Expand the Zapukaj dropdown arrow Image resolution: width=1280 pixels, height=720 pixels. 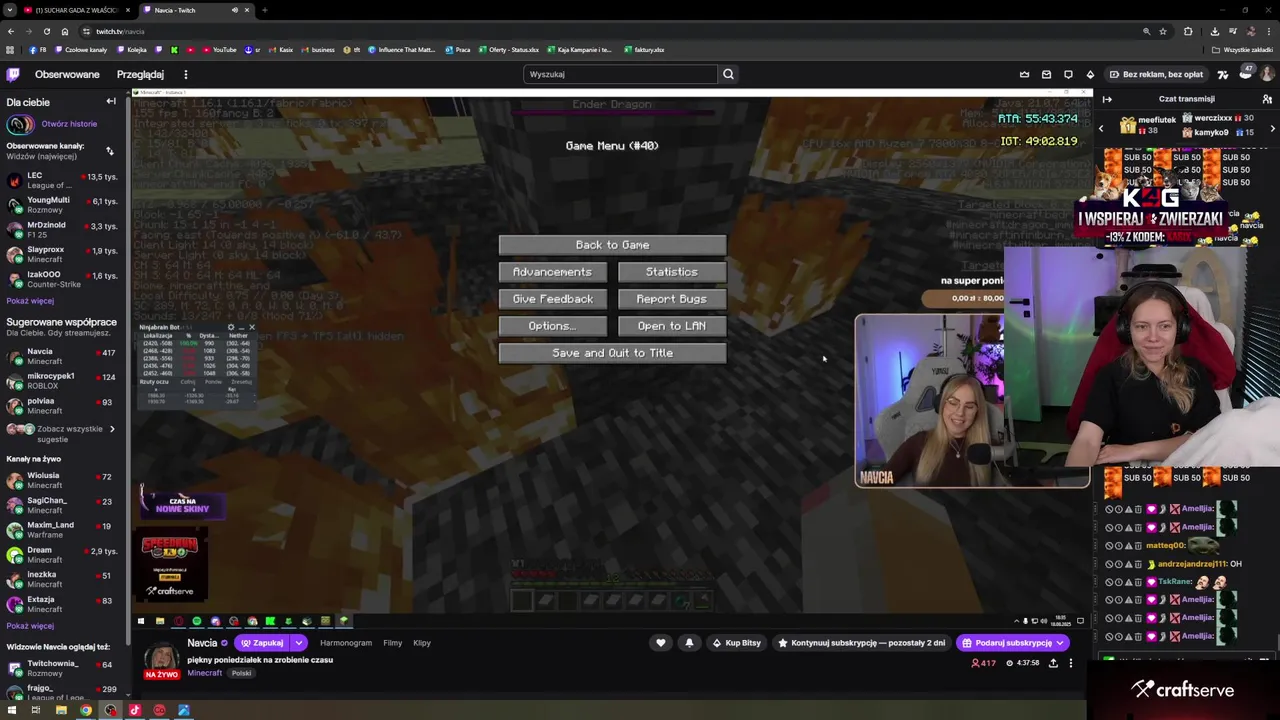coord(298,643)
